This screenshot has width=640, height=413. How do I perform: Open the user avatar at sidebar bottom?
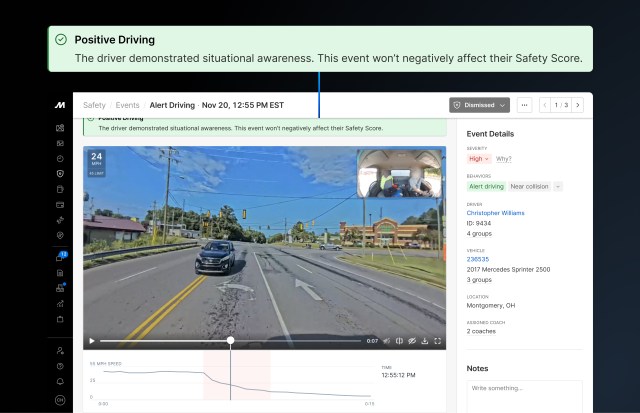point(60,400)
